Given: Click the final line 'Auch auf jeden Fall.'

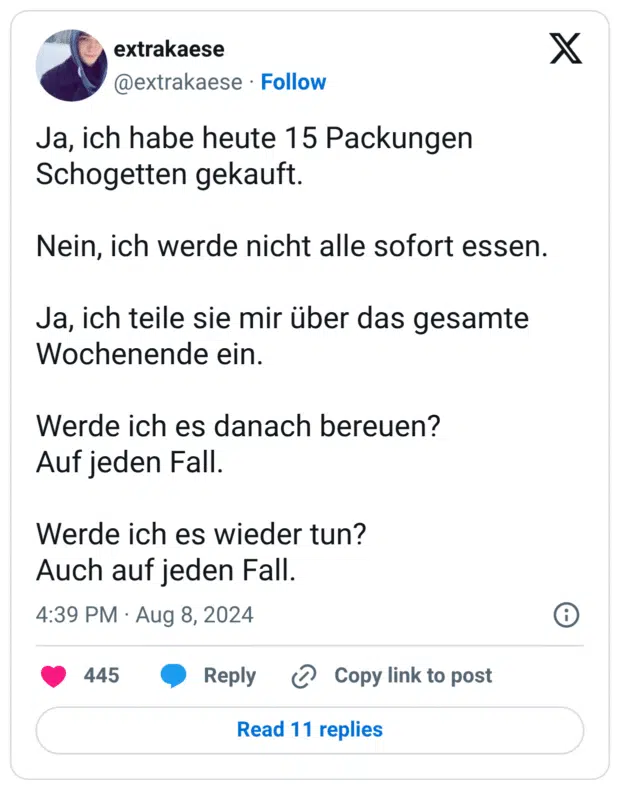Looking at the screenshot, I should [x=166, y=570].
